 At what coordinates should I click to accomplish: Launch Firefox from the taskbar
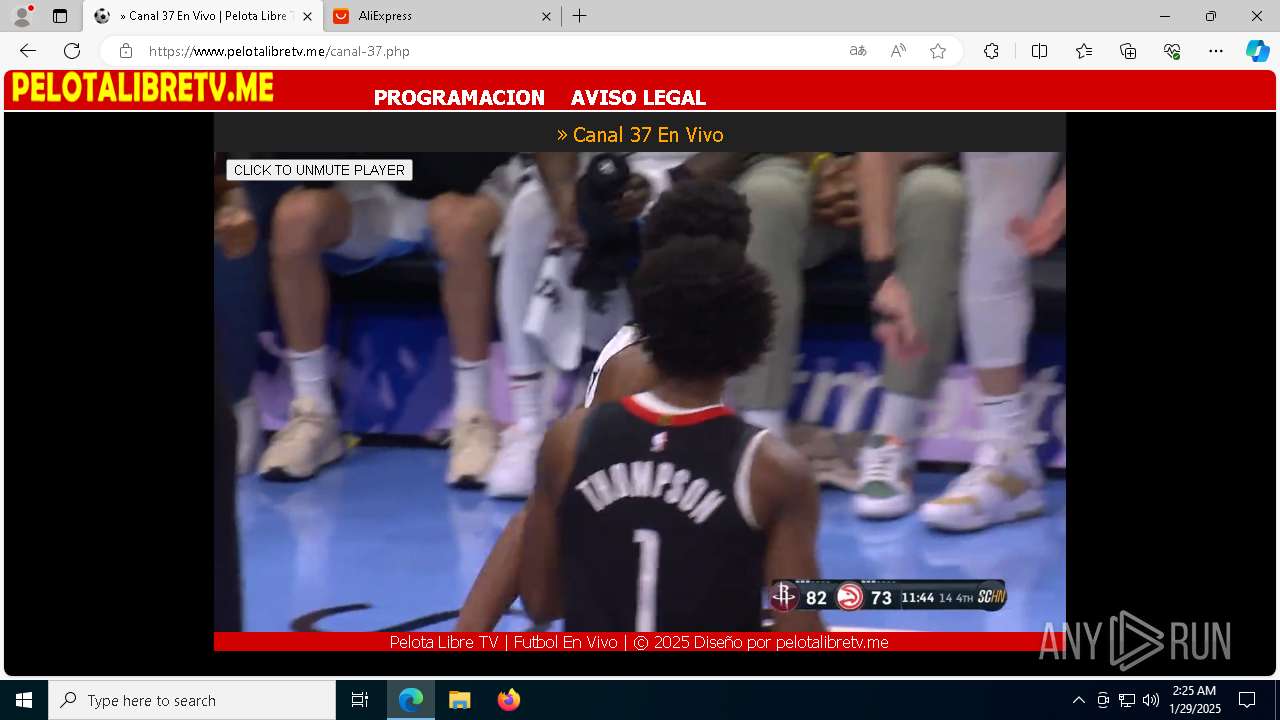(x=509, y=700)
